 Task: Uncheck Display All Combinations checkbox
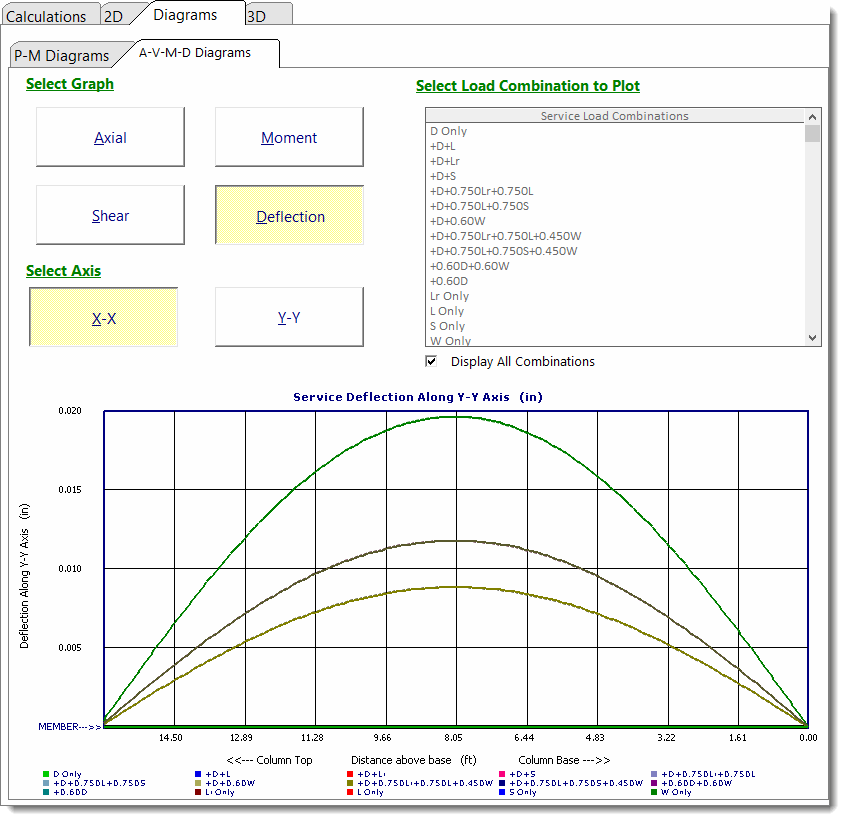[x=431, y=361]
